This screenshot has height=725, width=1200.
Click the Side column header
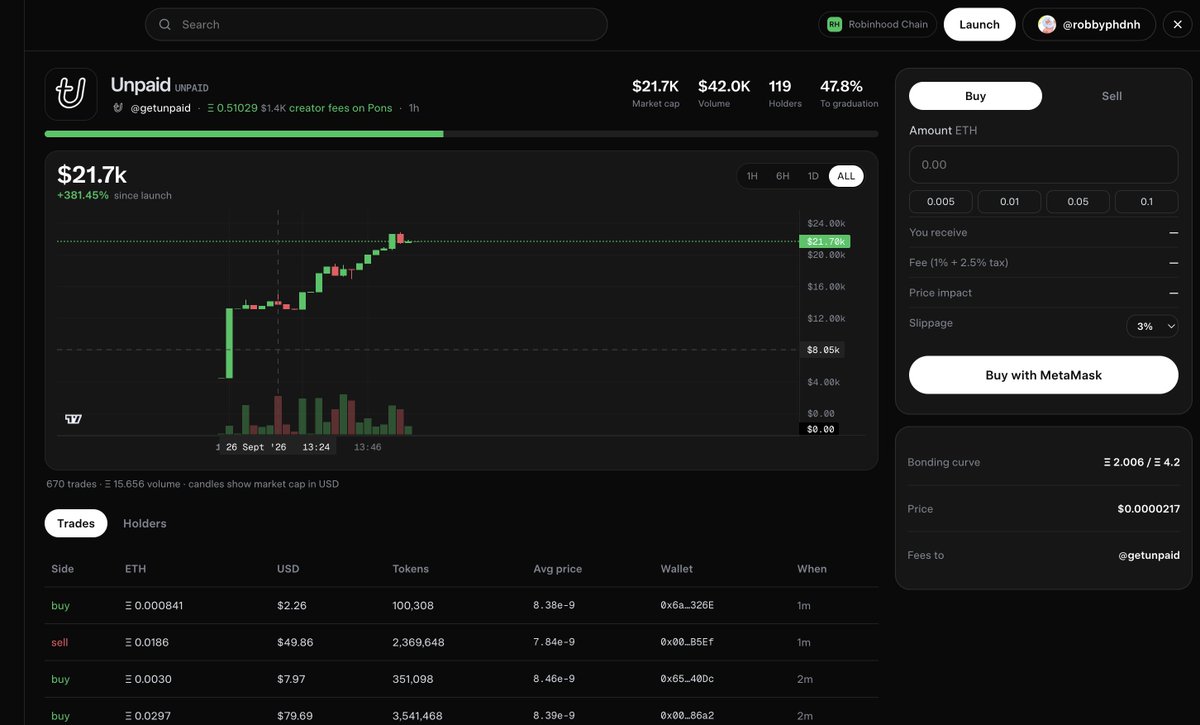click(63, 569)
